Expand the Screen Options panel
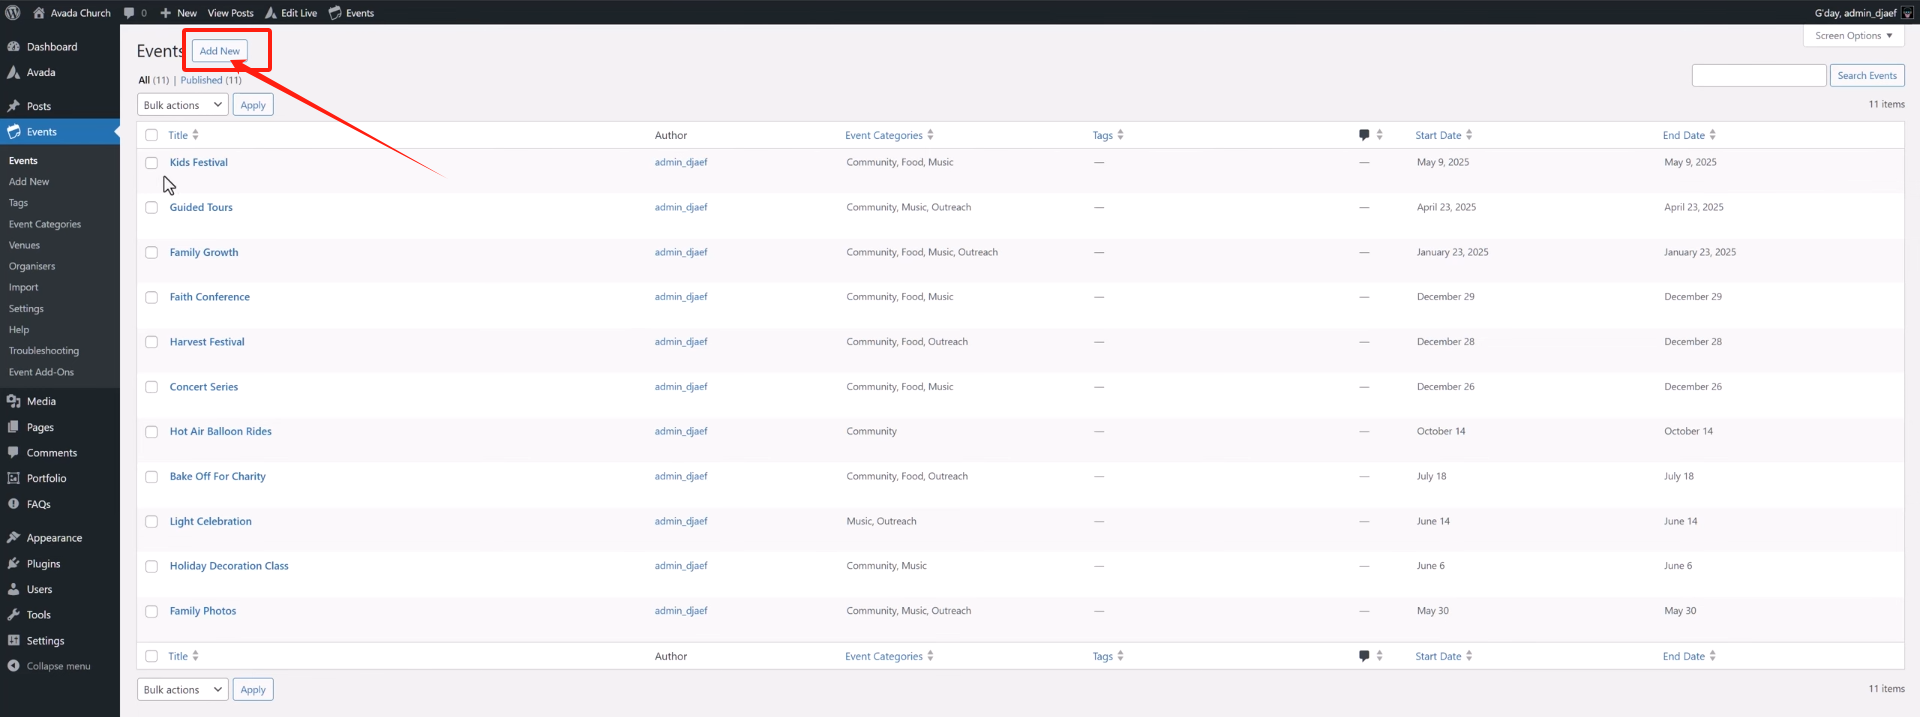Viewport: 1920px width, 717px height. pos(1853,36)
